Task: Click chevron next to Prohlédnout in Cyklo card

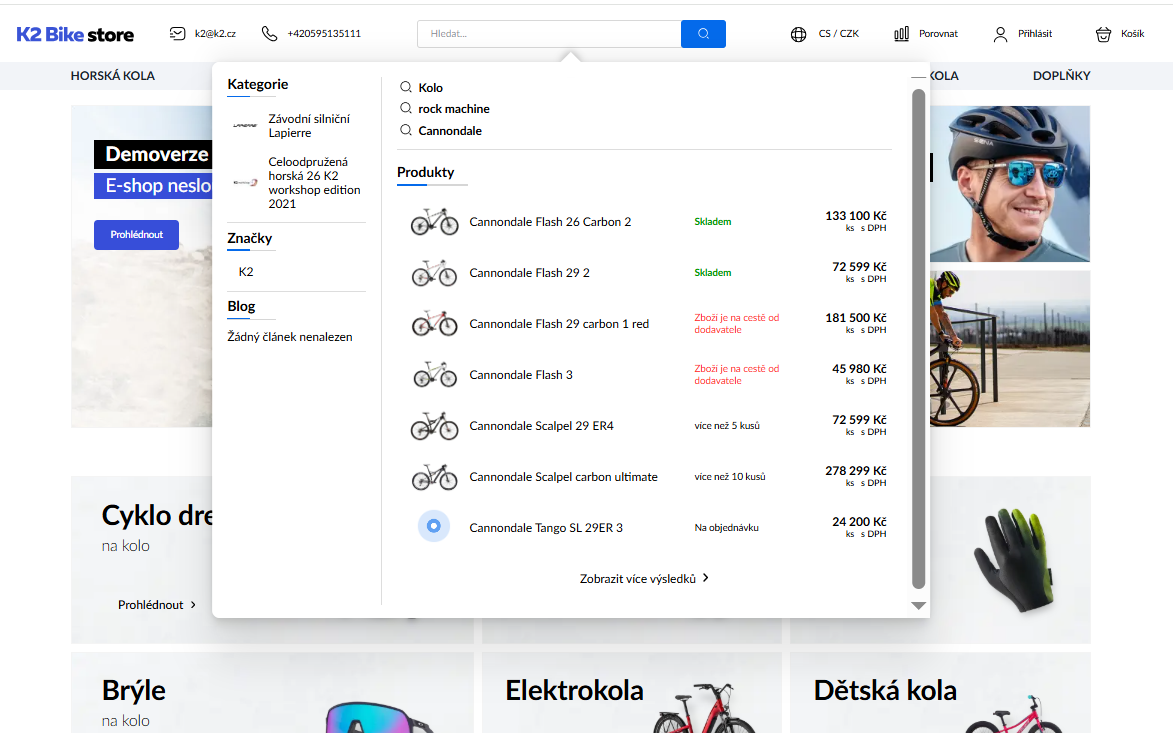Action: pyautogui.click(x=193, y=604)
